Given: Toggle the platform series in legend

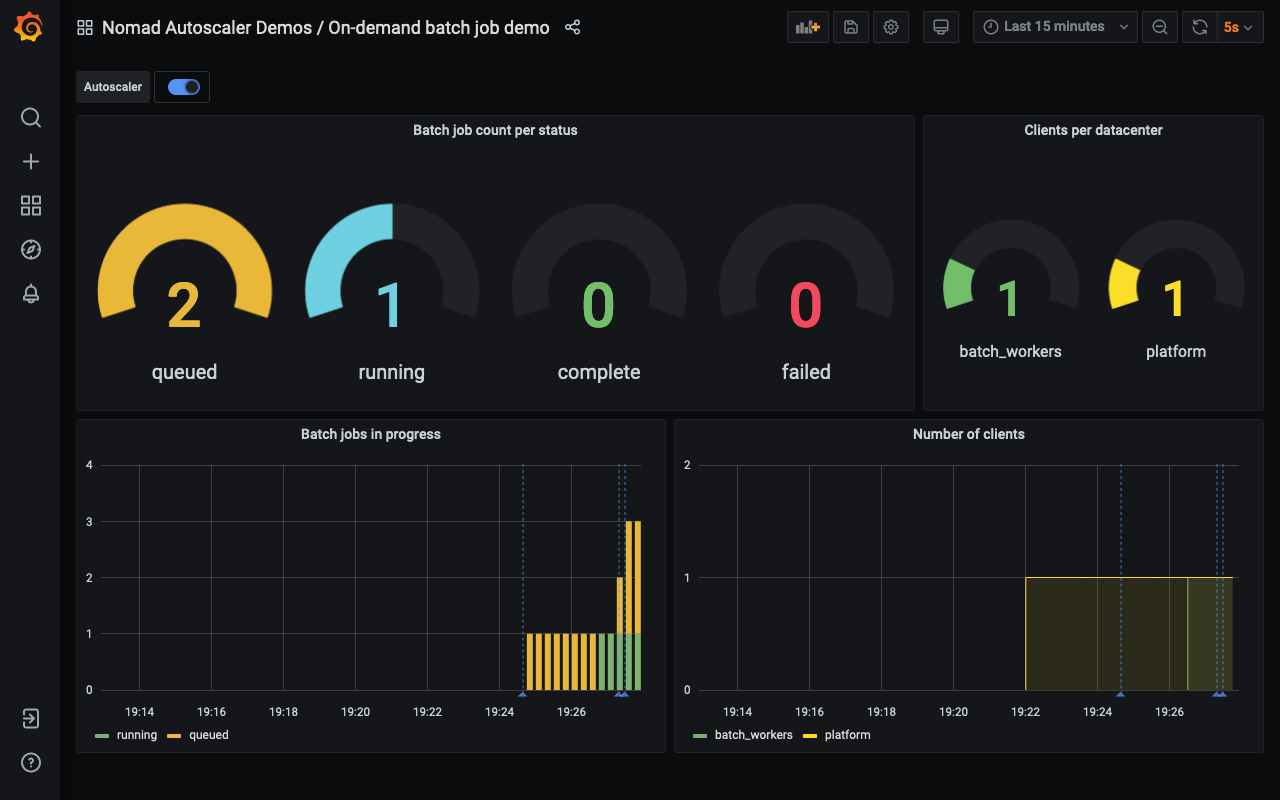Looking at the screenshot, I should (x=837, y=735).
